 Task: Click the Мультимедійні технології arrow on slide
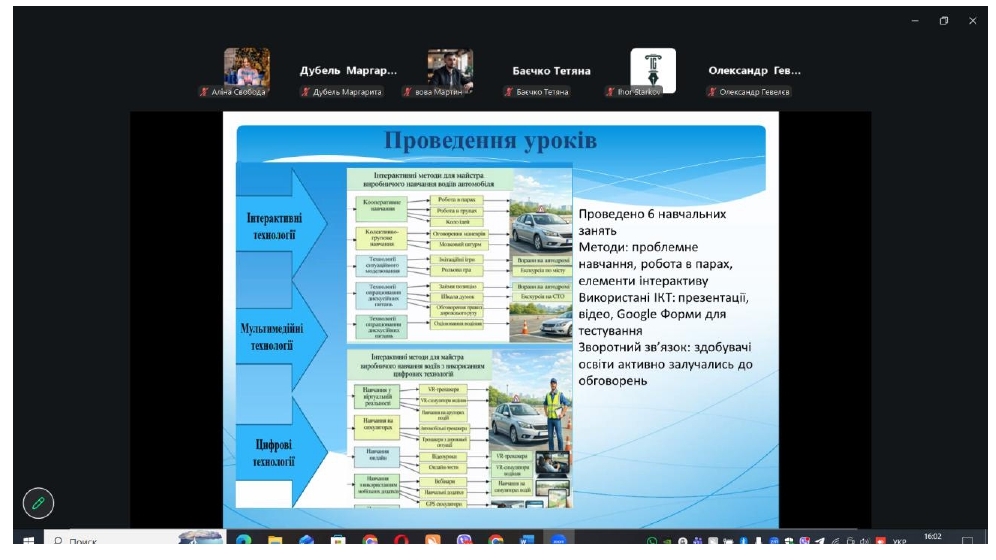tap(279, 335)
